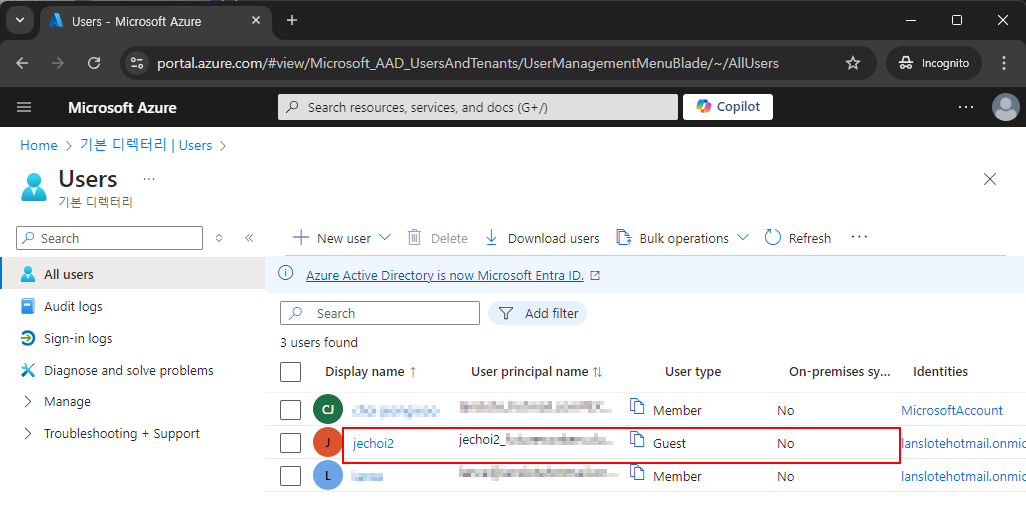Screen dimensions: 1026x521
Task: Open the Bulk operations dropdown
Action: point(743,238)
